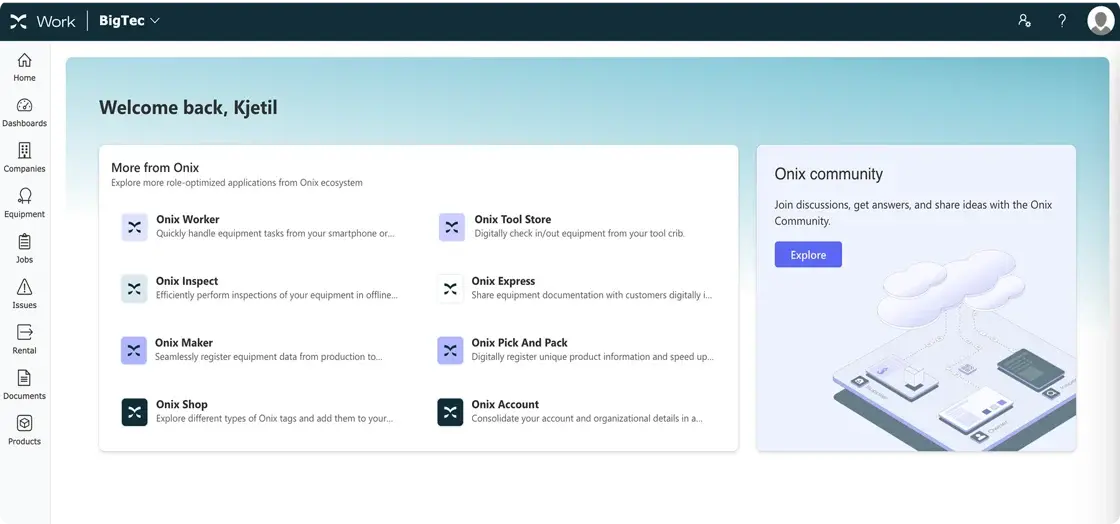This screenshot has height=524, width=1120.
Task: Open Dashboards from the sidebar
Action: (24, 113)
